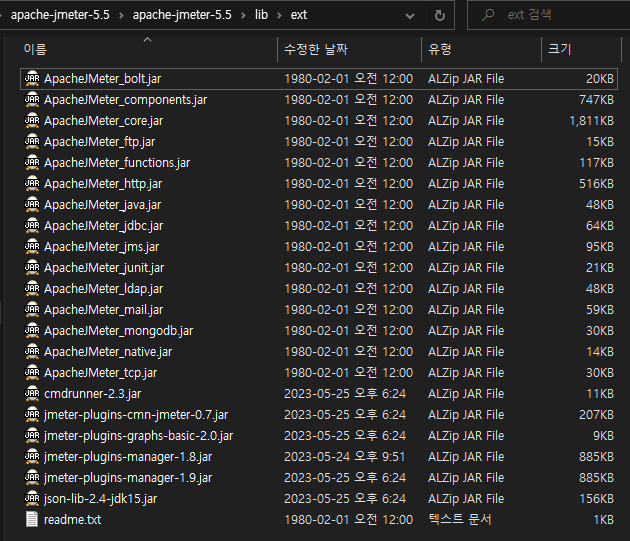Click the JAR icon of jmeter-plugins-cmn-jmeter-0.7.jar
This screenshot has height=541, width=630.
click(x=32, y=414)
